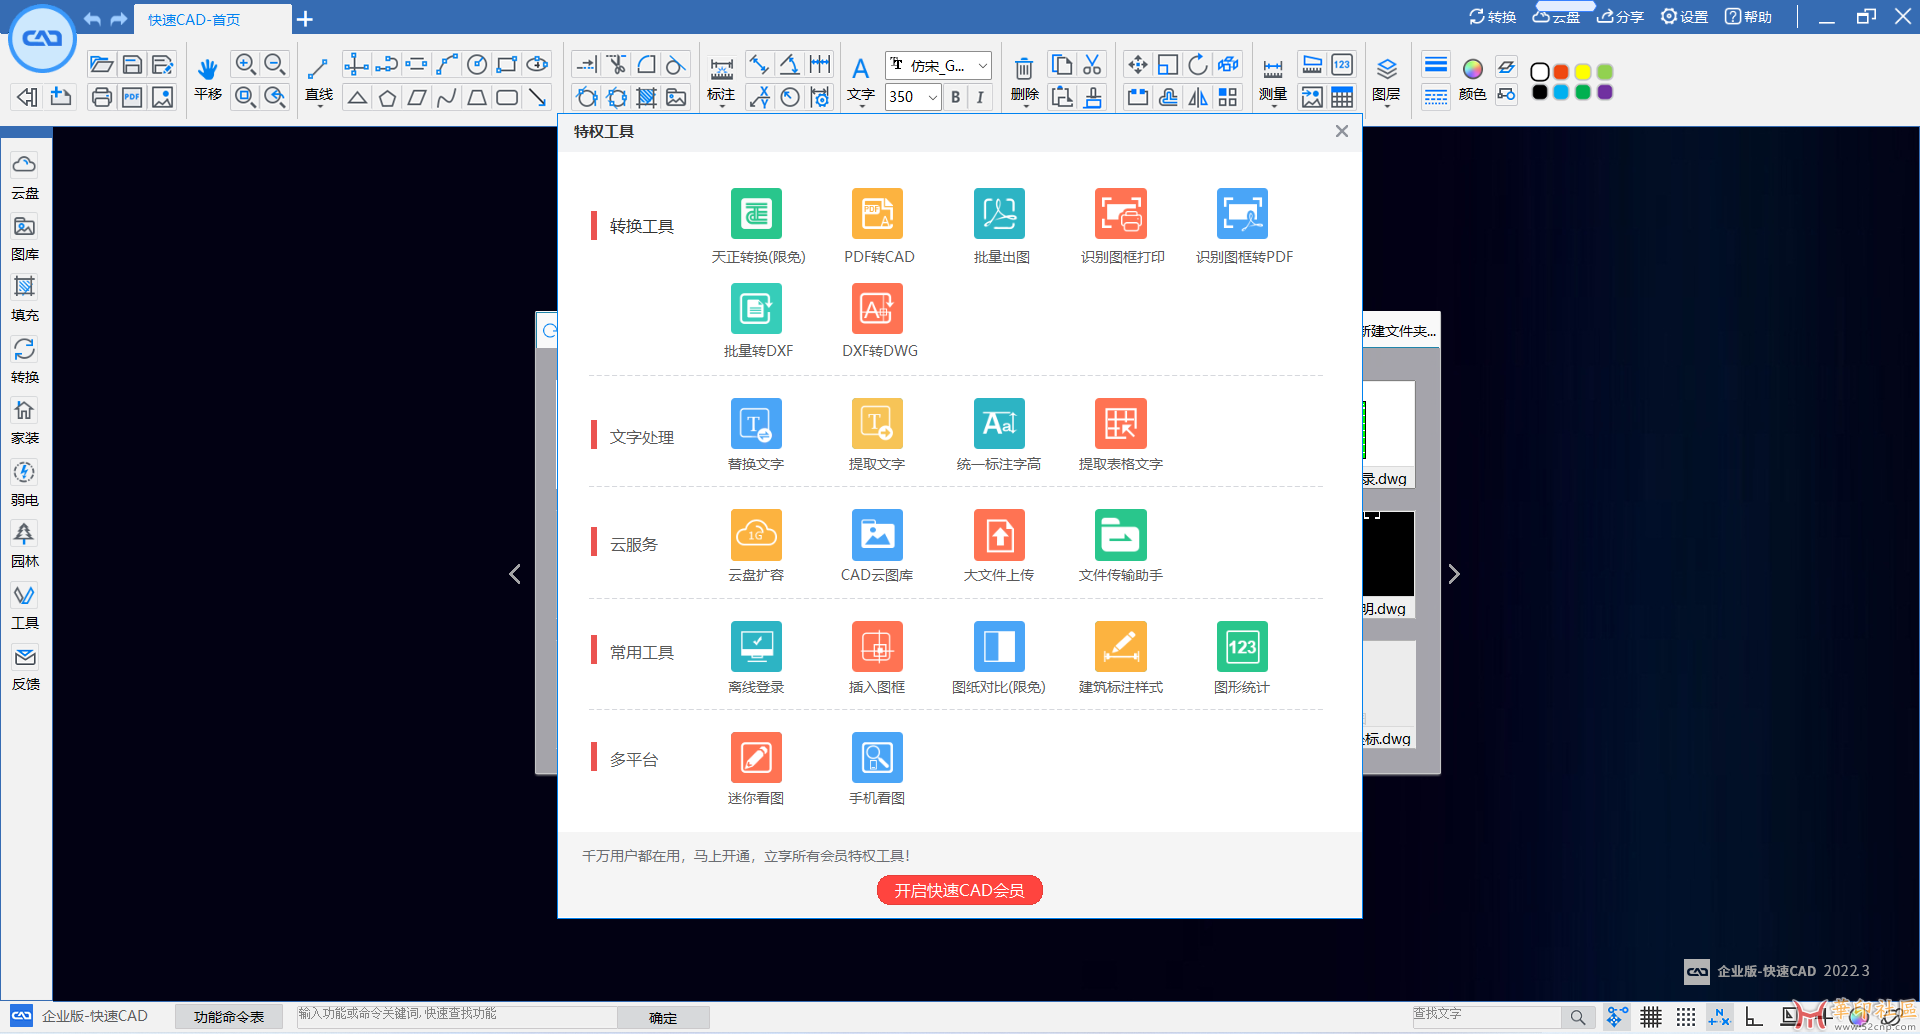Click the 确定 confirm button
Image resolution: width=1920 pixels, height=1034 pixels.
tap(663, 1018)
